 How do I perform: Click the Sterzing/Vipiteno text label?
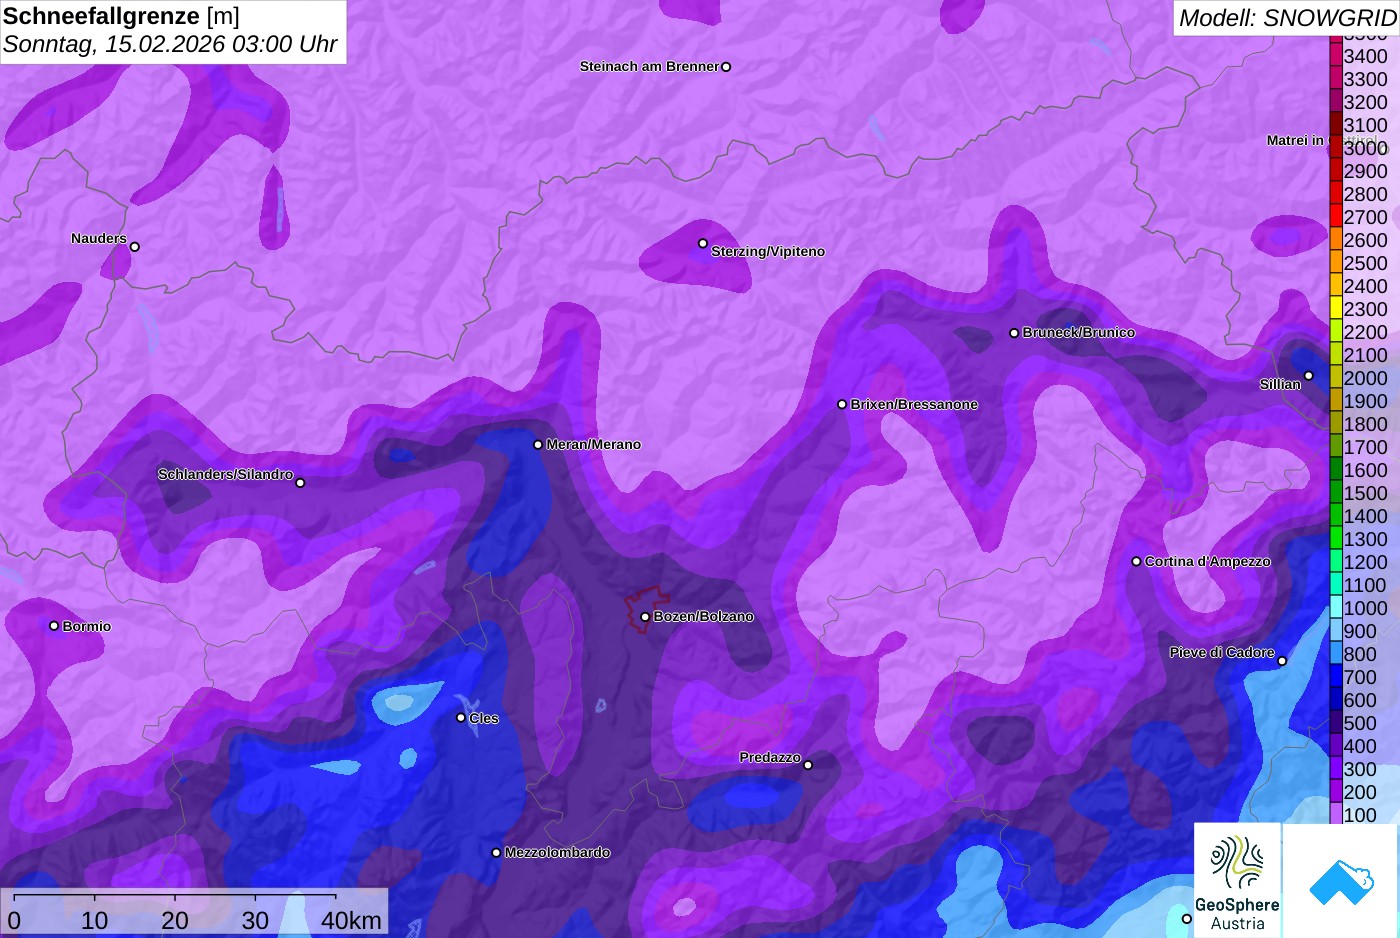pyautogui.click(x=768, y=251)
